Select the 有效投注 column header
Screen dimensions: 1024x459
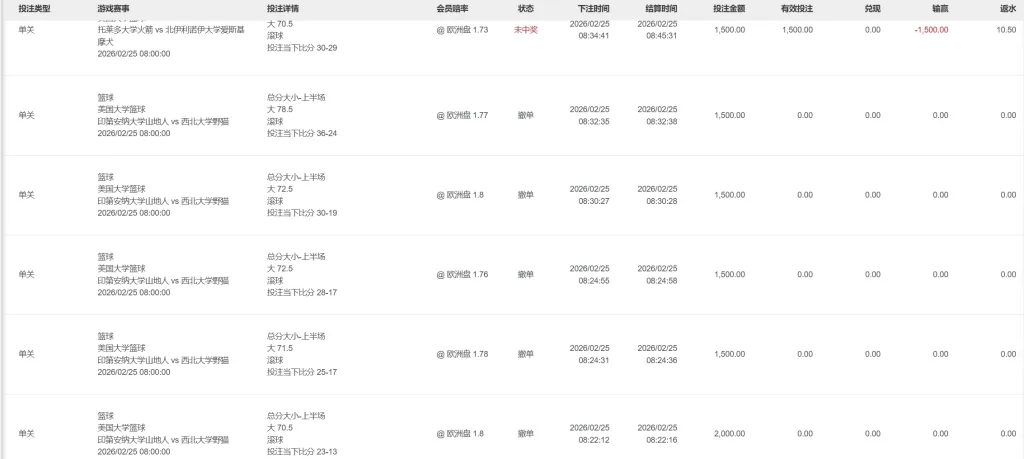tap(797, 7)
